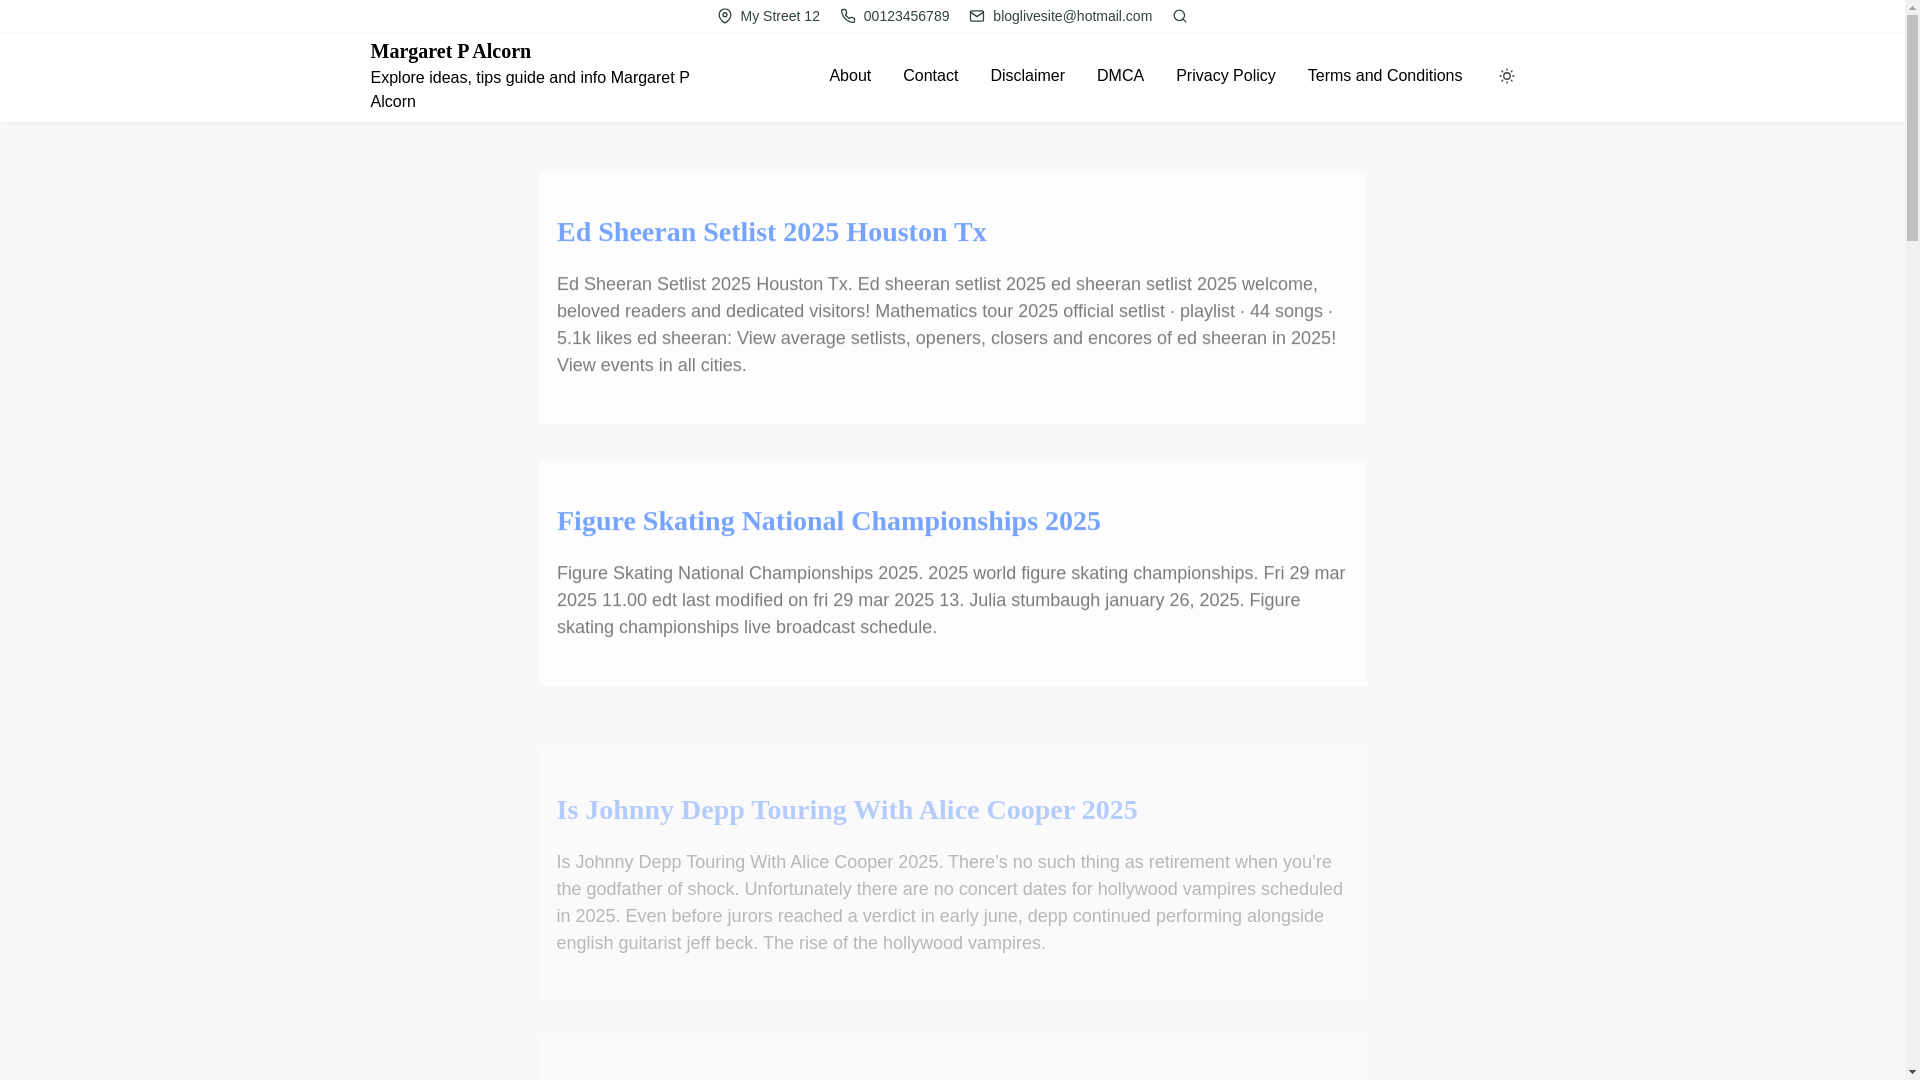Image resolution: width=1920 pixels, height=1080 pixels.
Task: Click the vertical page scrollbar
Action: tap(1912, 130)
